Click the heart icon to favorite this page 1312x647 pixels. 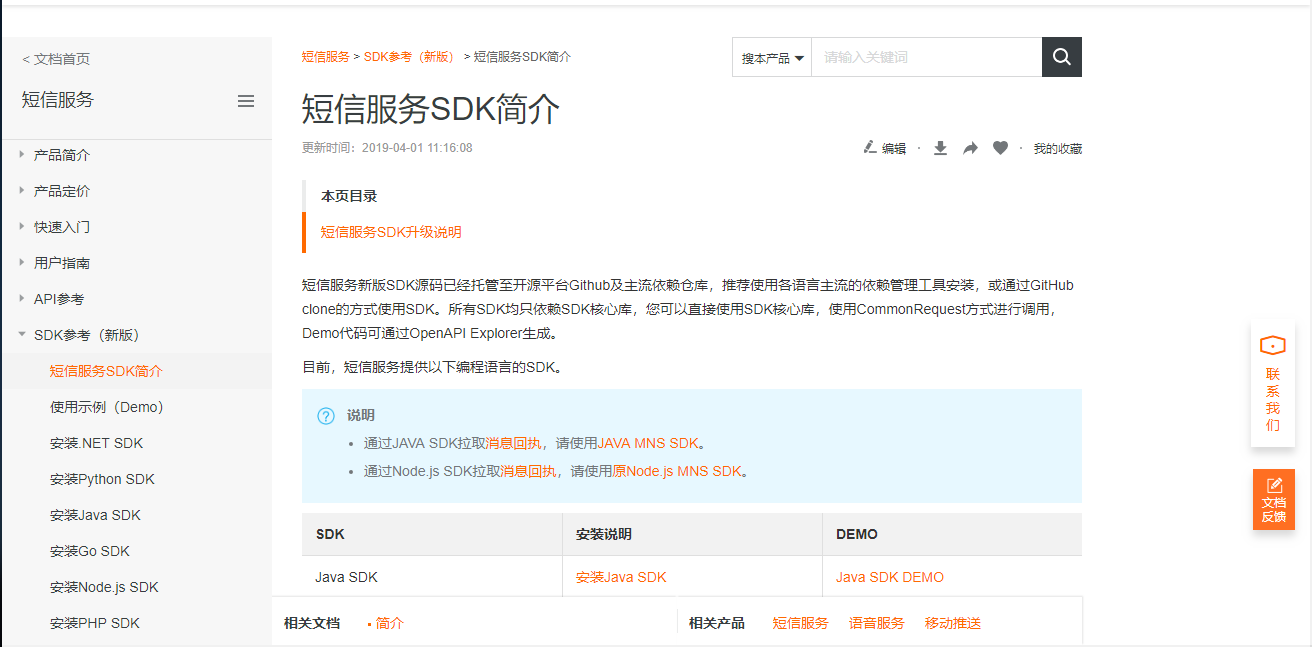[x=999, y=148]
